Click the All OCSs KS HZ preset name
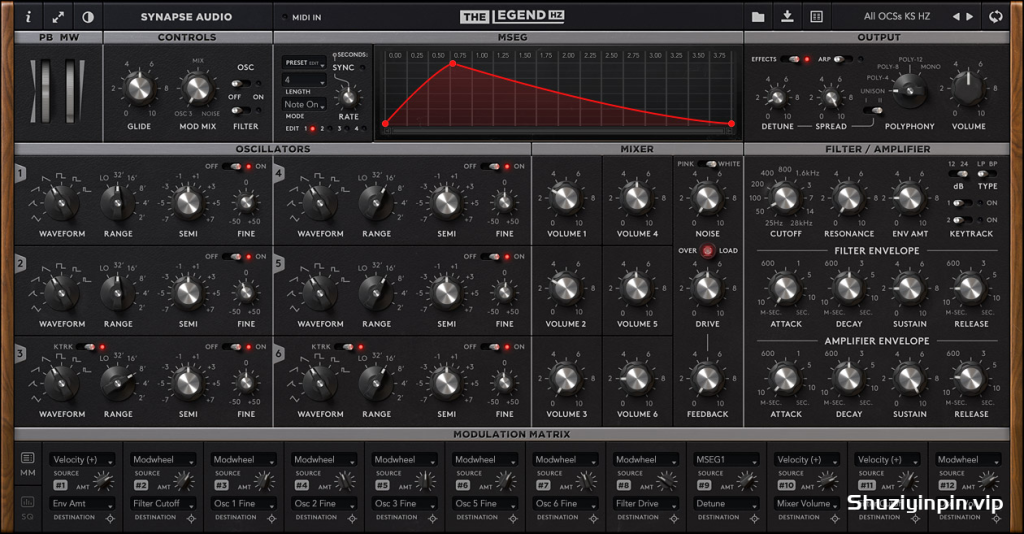 897,16
